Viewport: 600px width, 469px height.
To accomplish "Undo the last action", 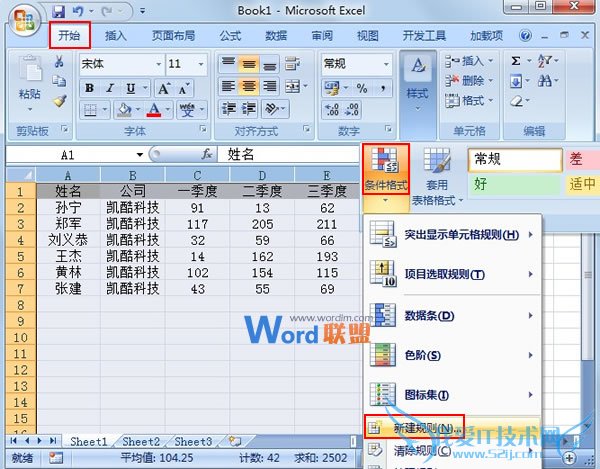I will tap(78, 11).
